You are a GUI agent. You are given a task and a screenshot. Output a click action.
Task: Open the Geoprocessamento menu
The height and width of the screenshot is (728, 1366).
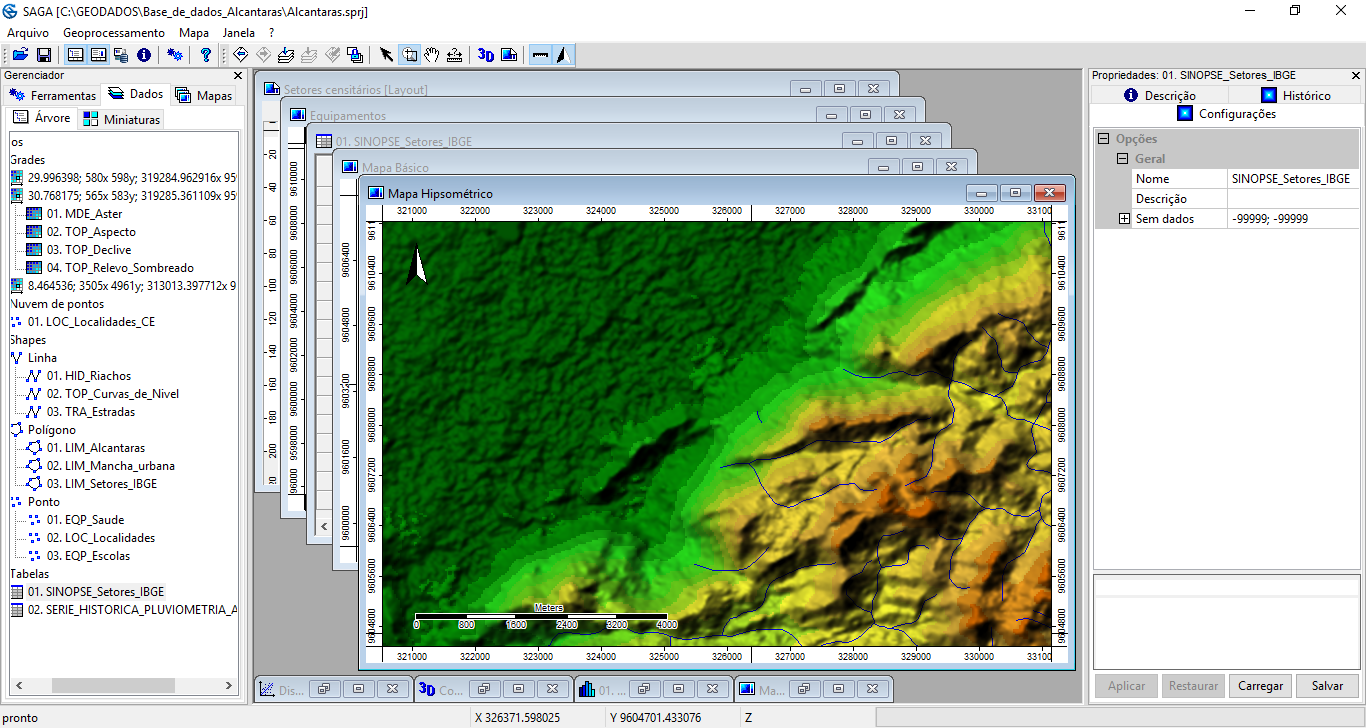[x=113, y=33]
